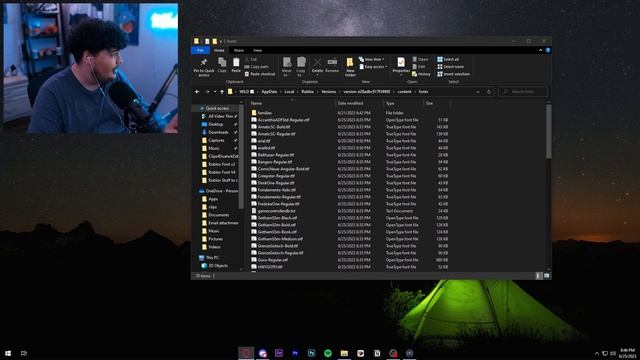
Task: Click the Rename ribbon button
Action: click(332, 65)
